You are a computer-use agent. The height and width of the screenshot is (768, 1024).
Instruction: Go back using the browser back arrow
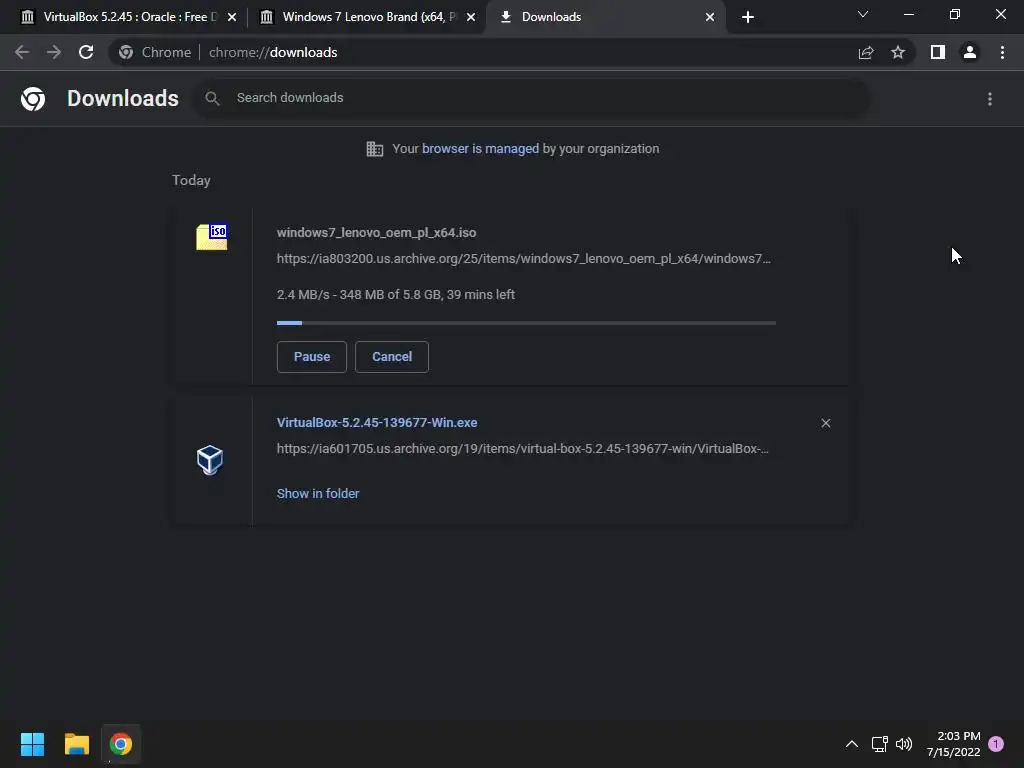pos(22,52)
